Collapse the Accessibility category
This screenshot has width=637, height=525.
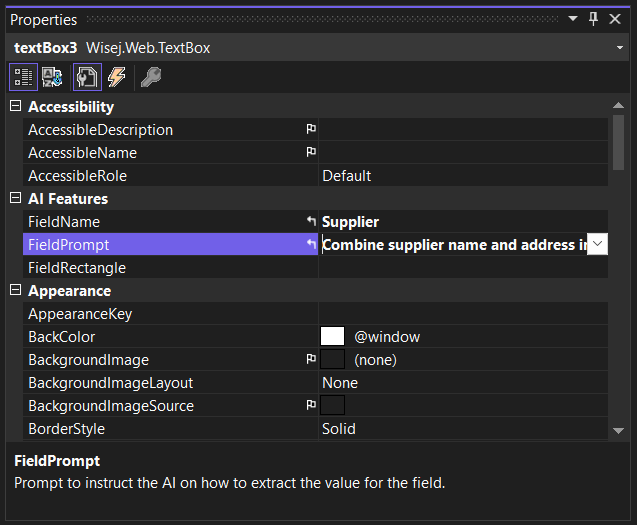coord(15,106)
